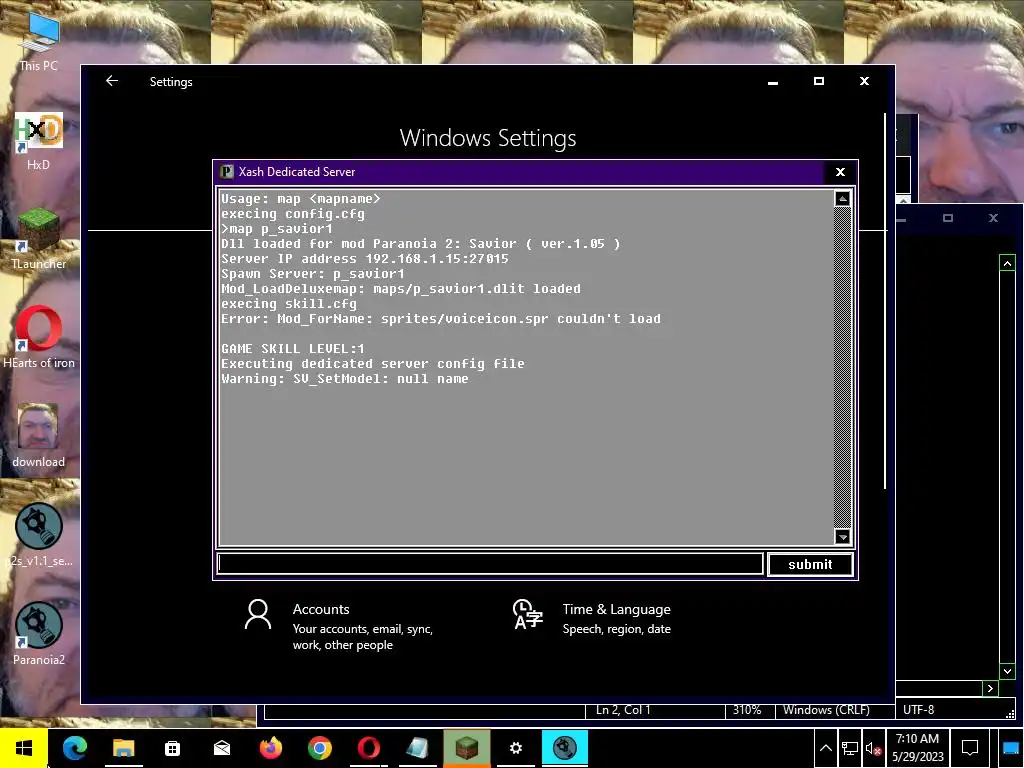The image size is (1024, 768).
Task: Launch the Paranoia2 desktop shortcut
Action: pos(39,633)
